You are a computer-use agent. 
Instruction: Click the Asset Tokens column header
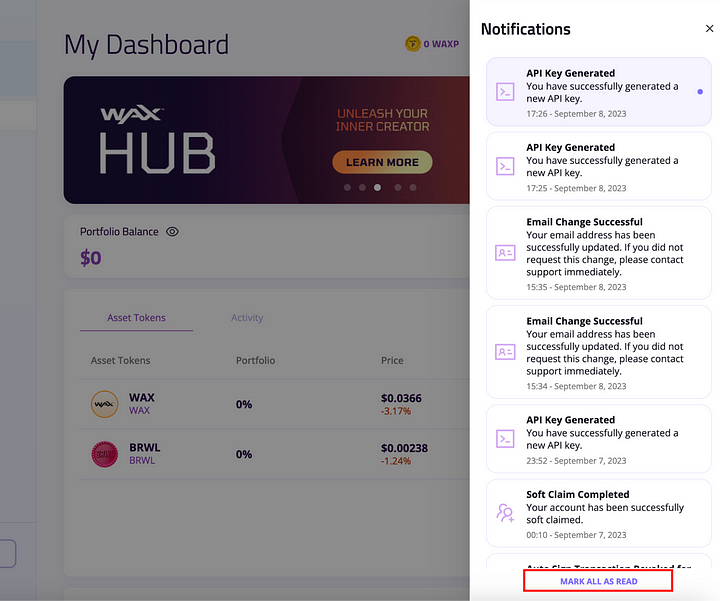[120, 360]
